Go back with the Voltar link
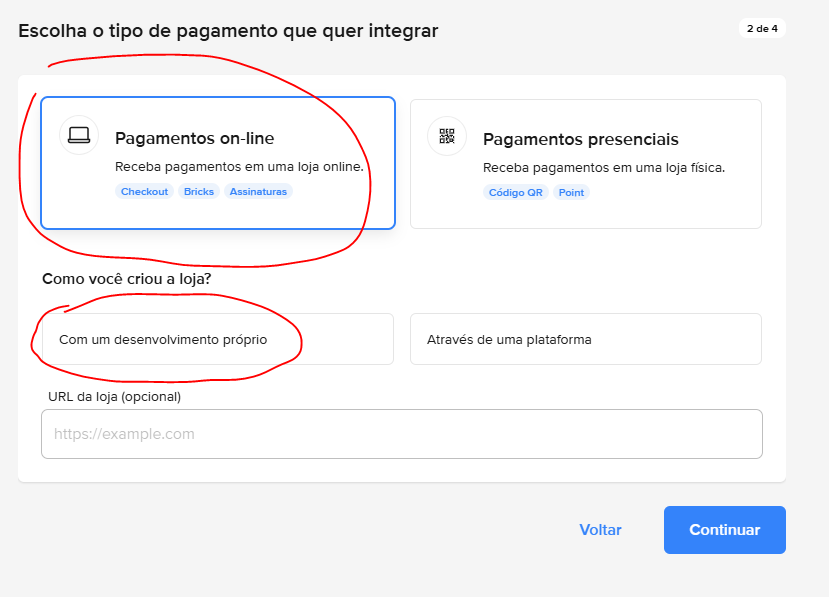Screen dimensions: 829x597 (x=600, y=530)
